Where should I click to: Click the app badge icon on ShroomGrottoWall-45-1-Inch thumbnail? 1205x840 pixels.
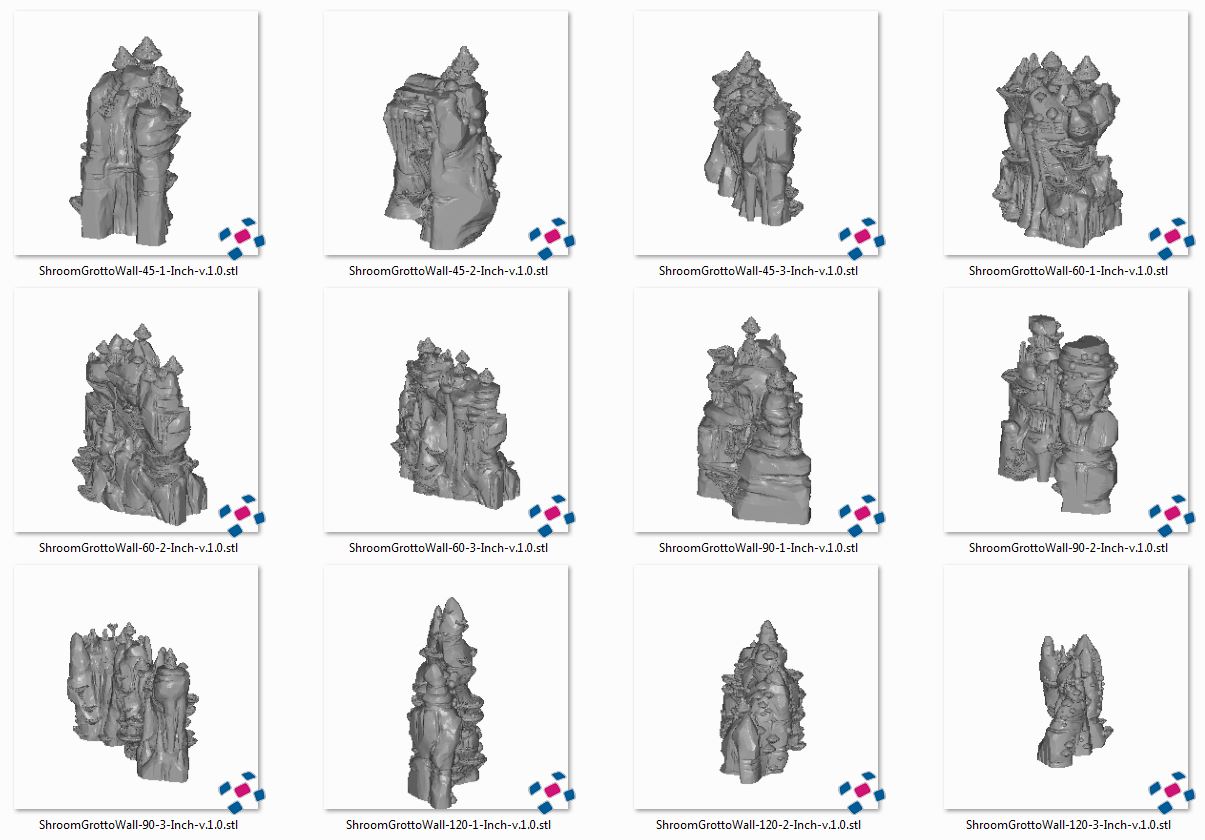pos(241,236)
